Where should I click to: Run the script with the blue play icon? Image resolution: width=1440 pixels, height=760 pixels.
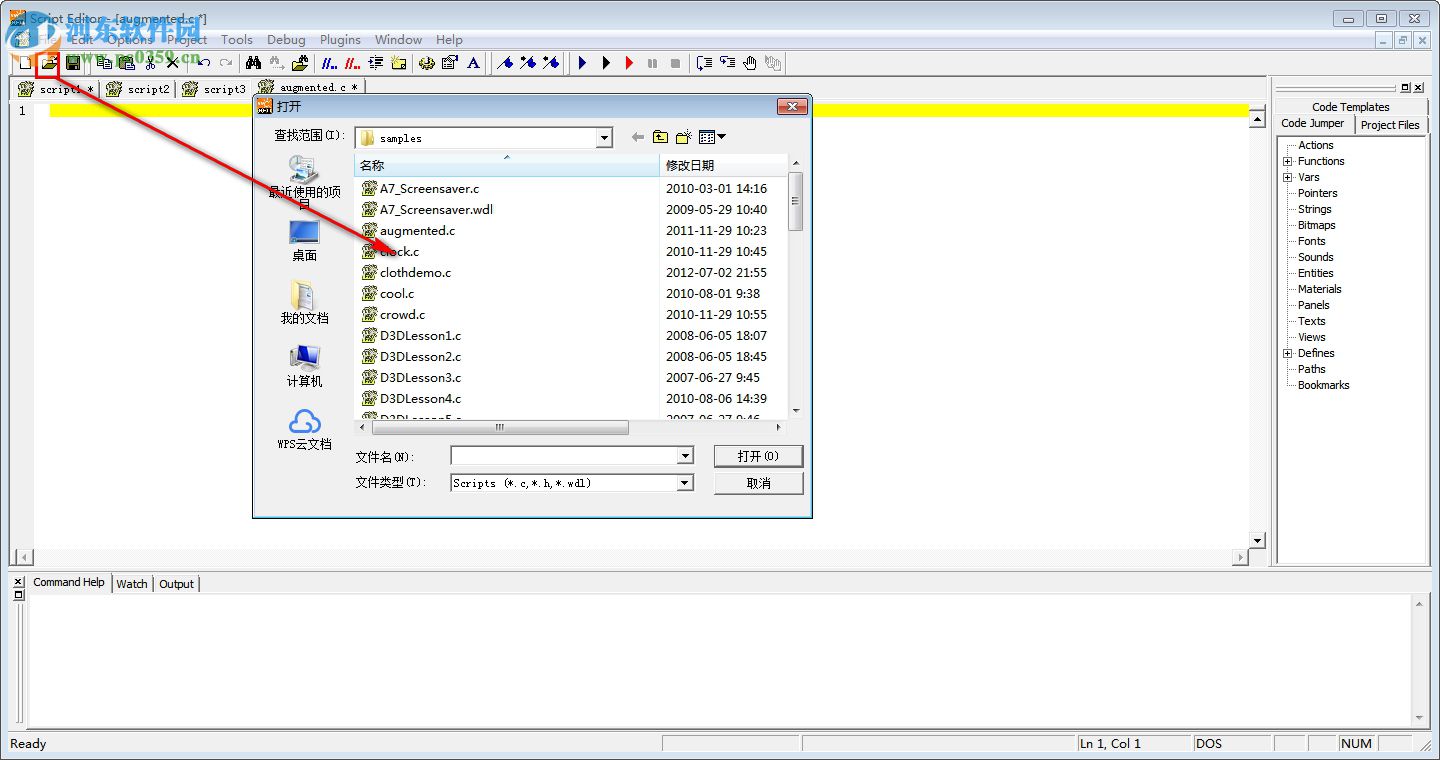coord(583,63)
